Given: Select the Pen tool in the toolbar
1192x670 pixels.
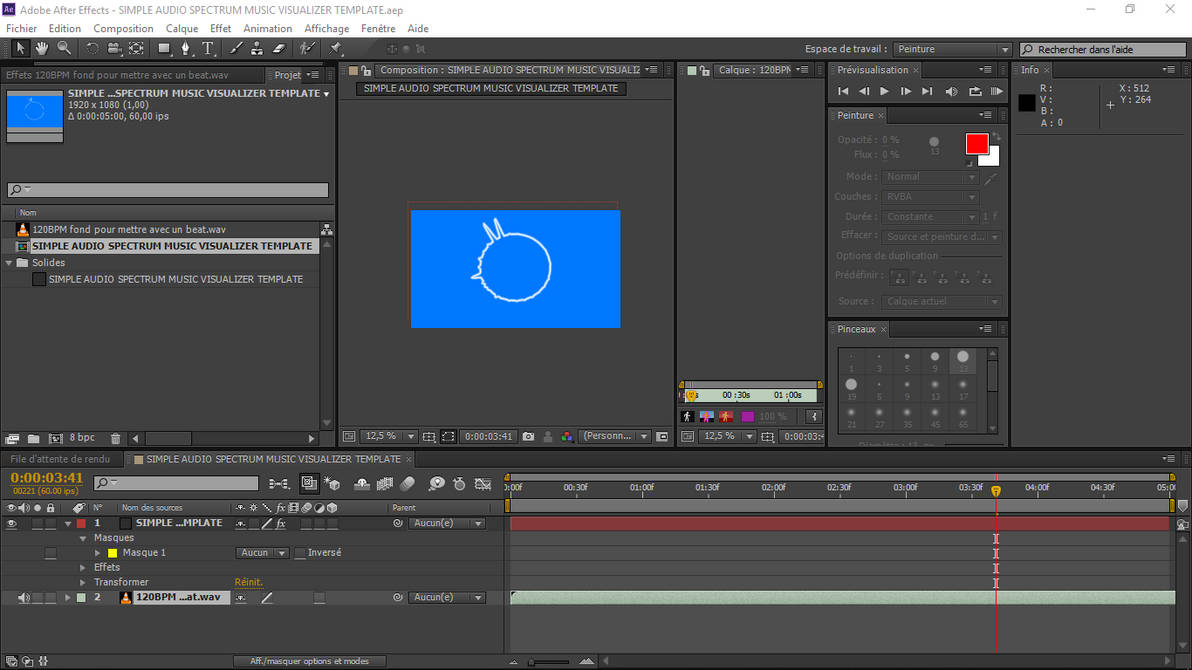Looking at the screenshot, I should [186, 48].
